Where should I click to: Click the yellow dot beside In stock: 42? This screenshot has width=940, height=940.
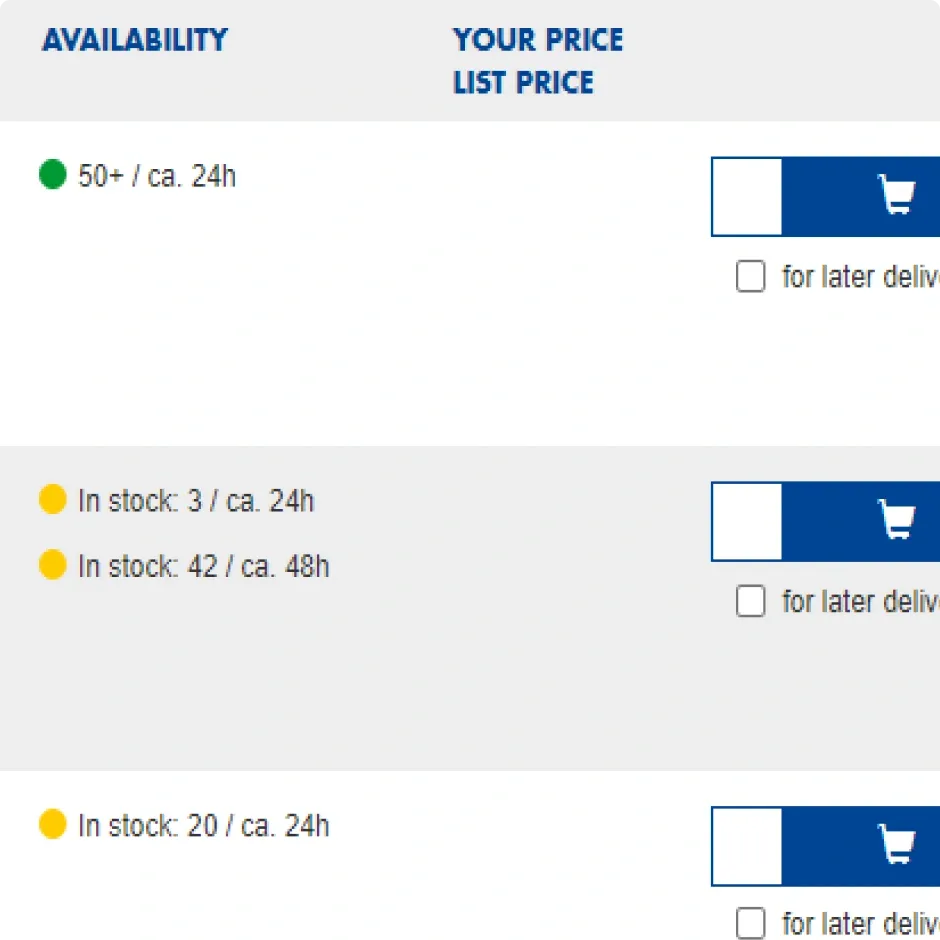point(52,565)
